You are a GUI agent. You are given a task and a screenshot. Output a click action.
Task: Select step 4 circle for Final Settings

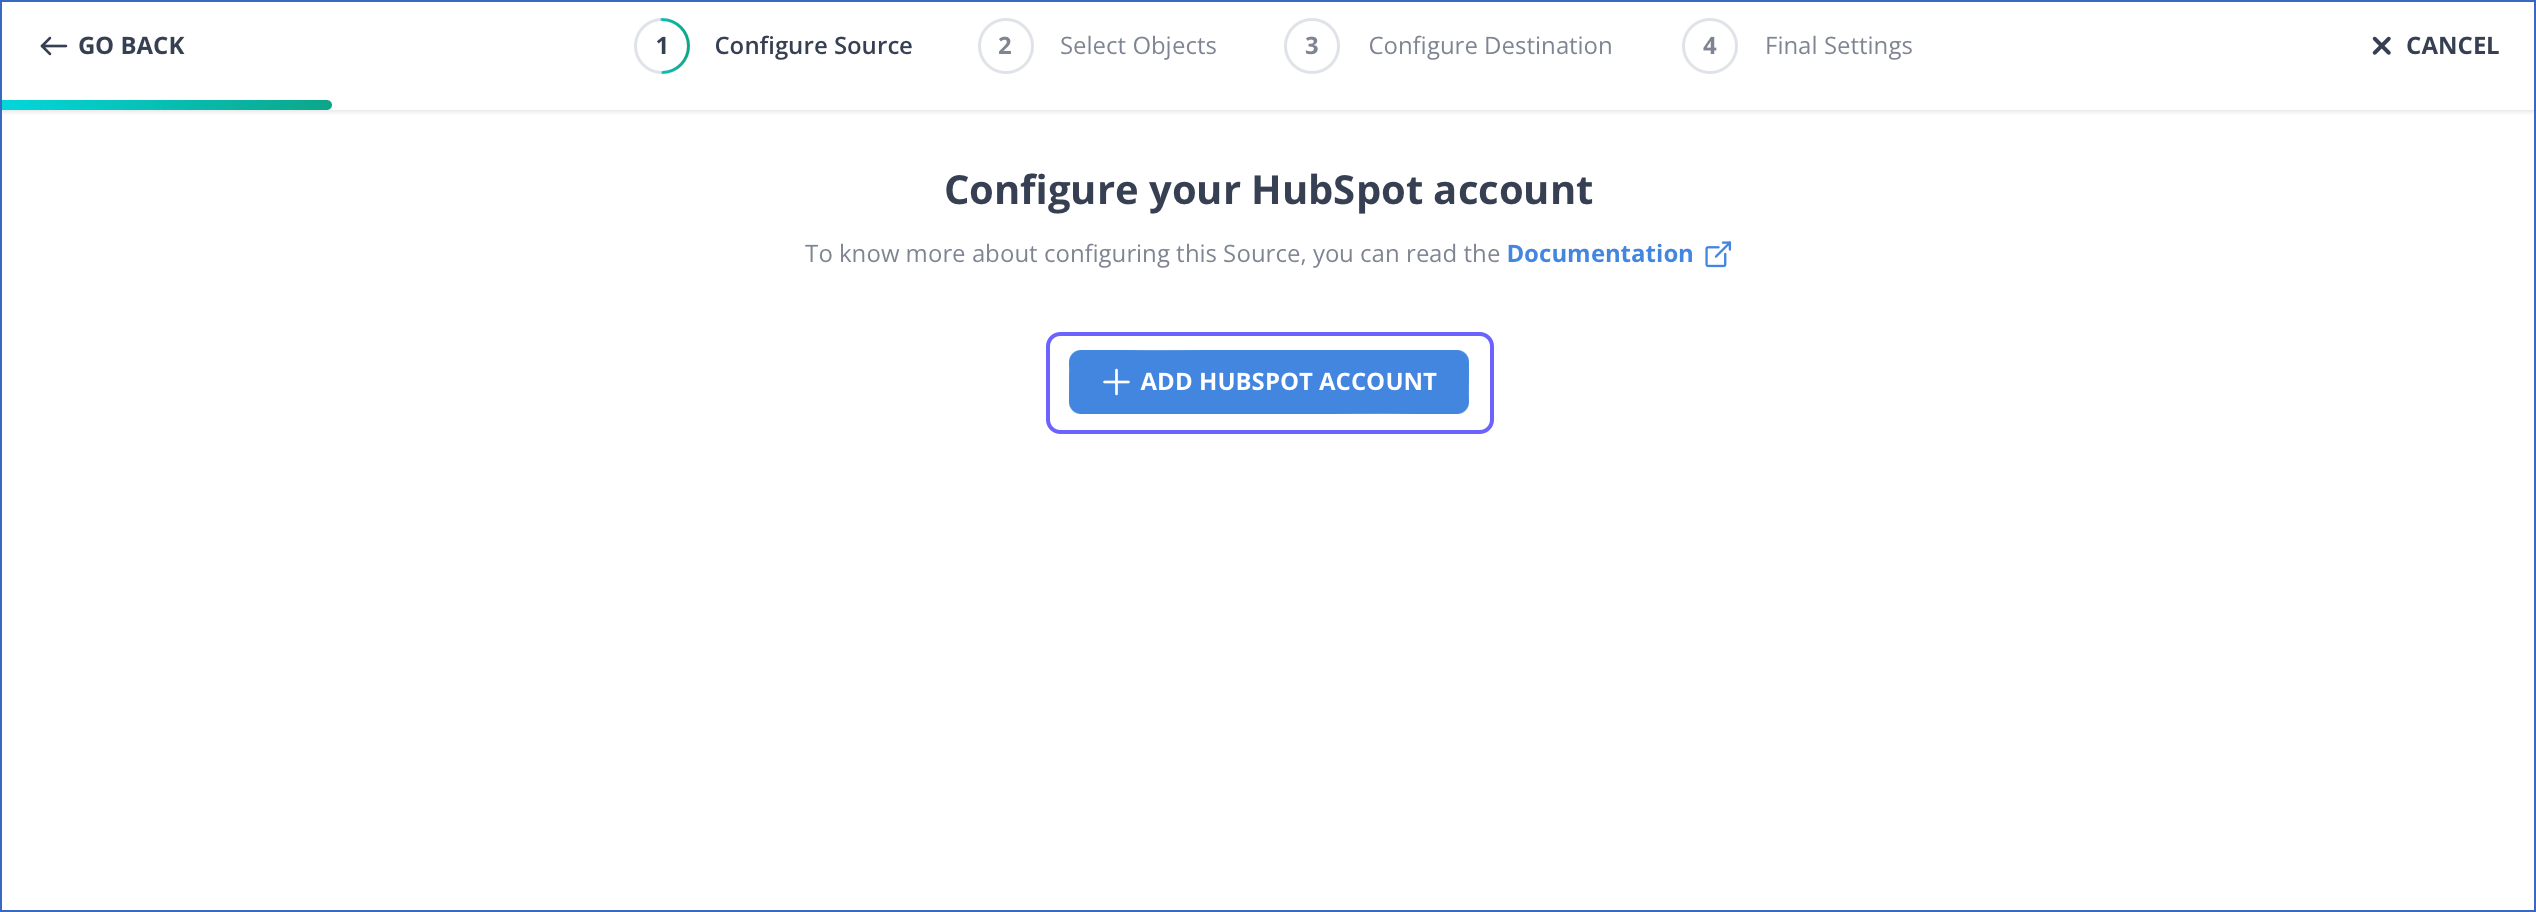(x=1710, y=46)
